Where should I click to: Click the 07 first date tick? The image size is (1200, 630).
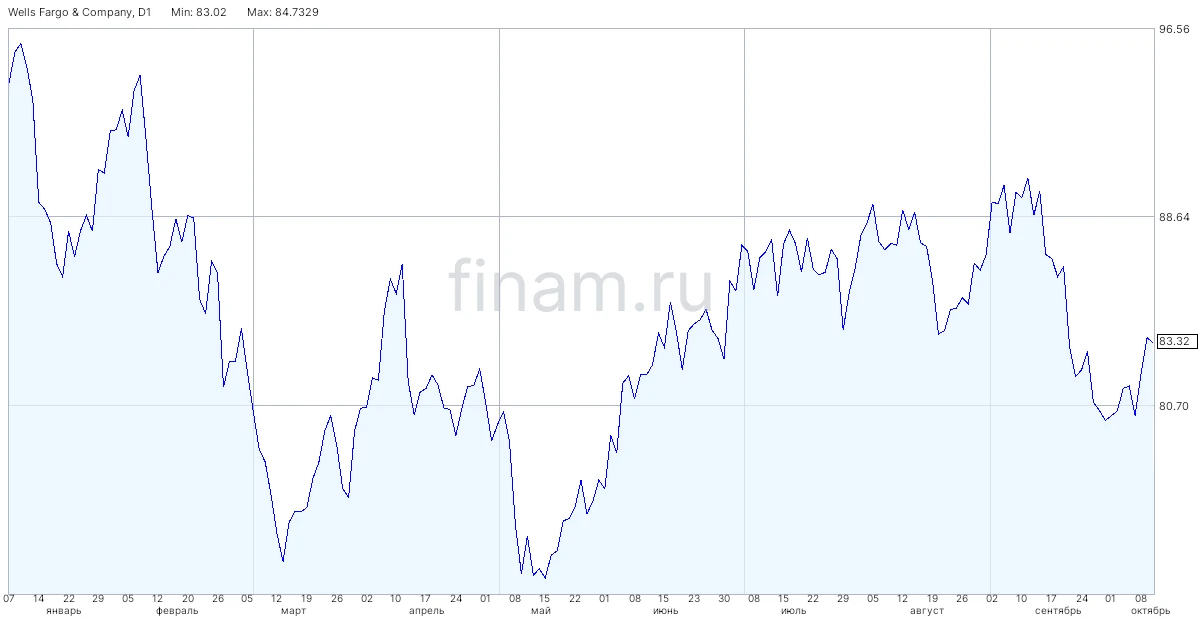tap(9, 598)
